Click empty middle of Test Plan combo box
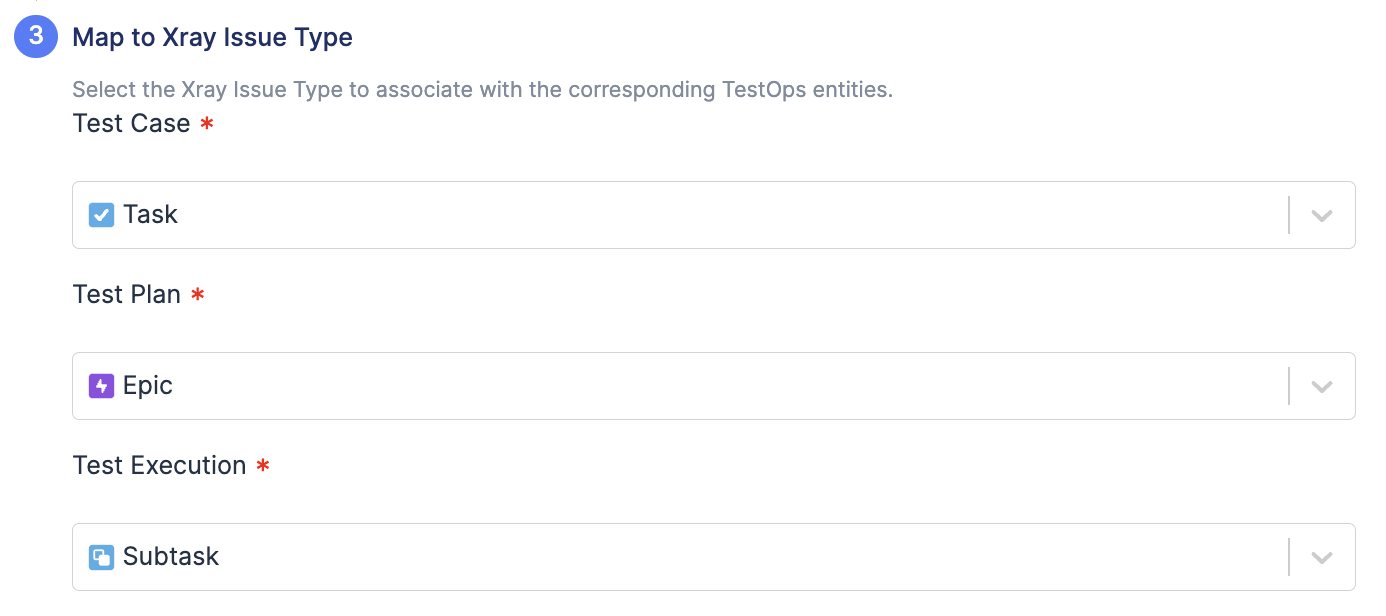Viewport: 1386px width, 616px height. click(700, 386)
